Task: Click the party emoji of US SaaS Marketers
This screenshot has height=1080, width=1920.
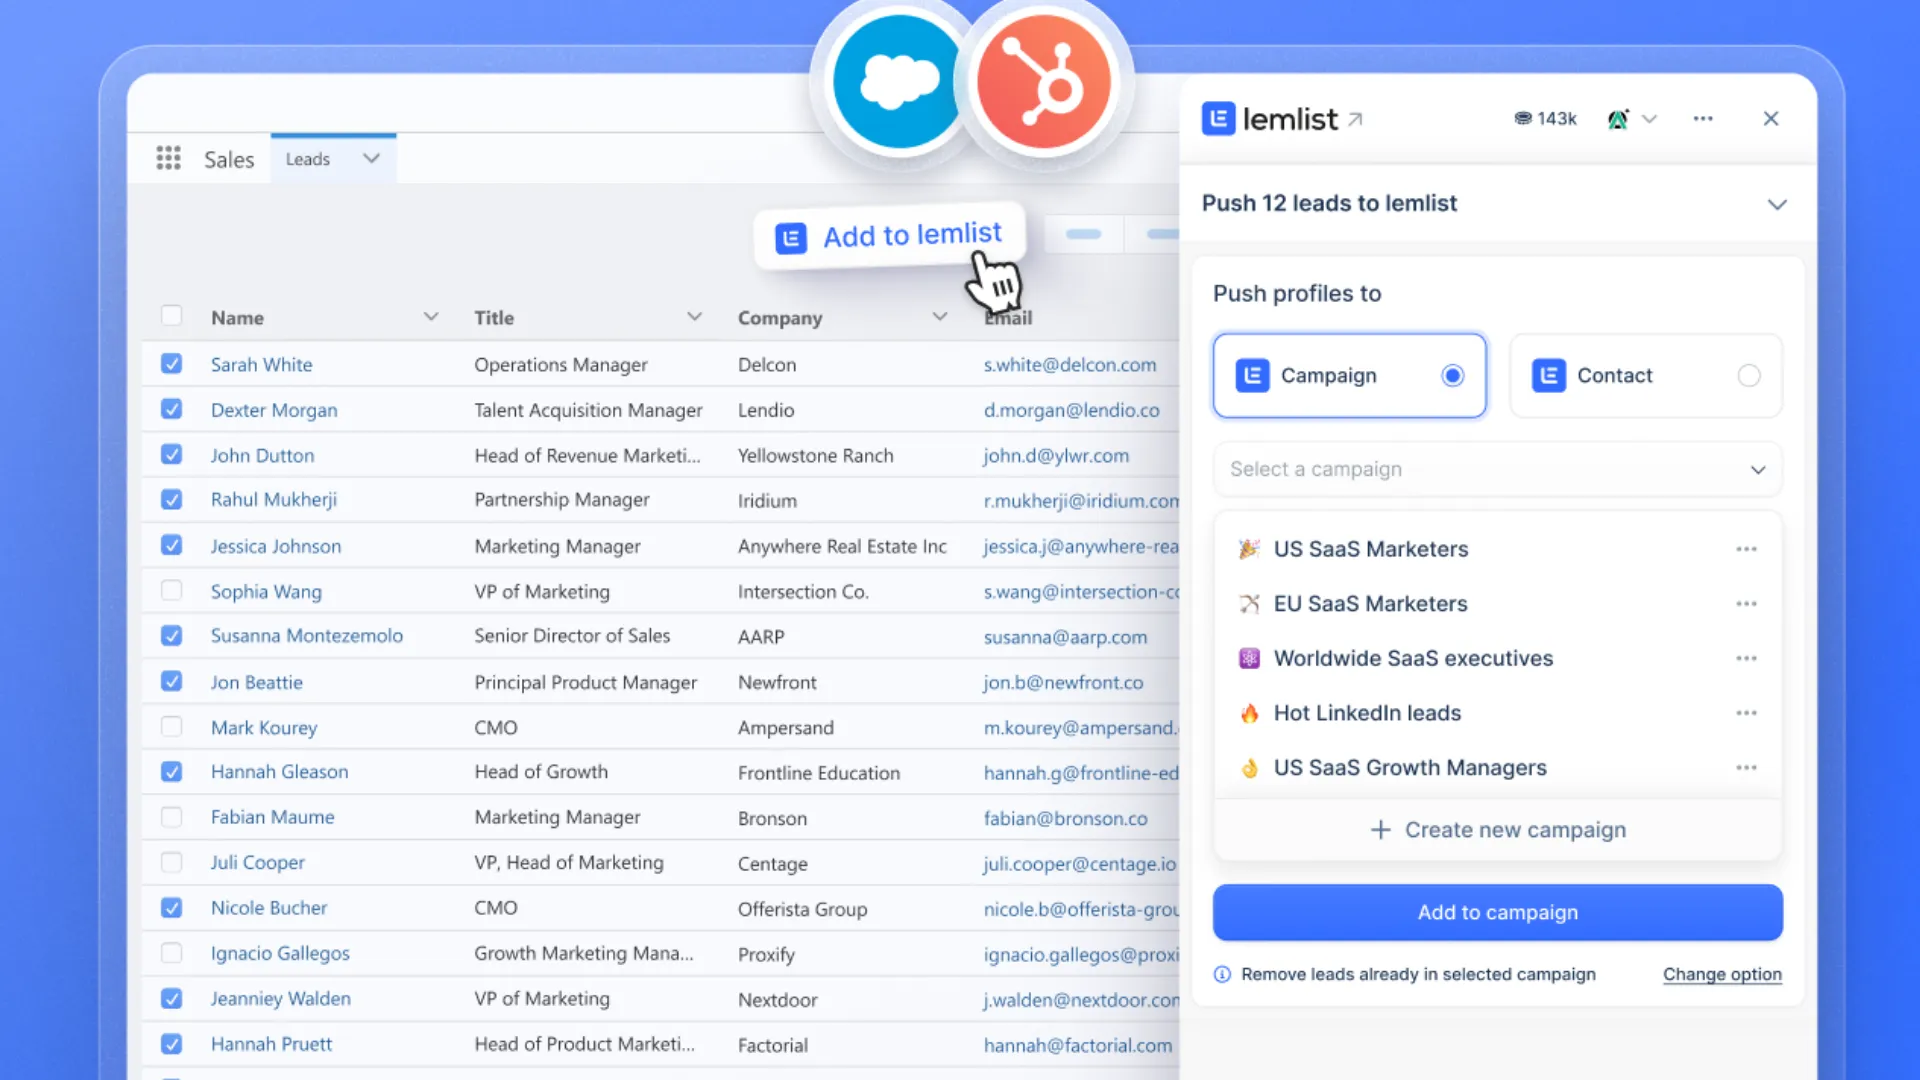Action: (x=1249, y=549)
